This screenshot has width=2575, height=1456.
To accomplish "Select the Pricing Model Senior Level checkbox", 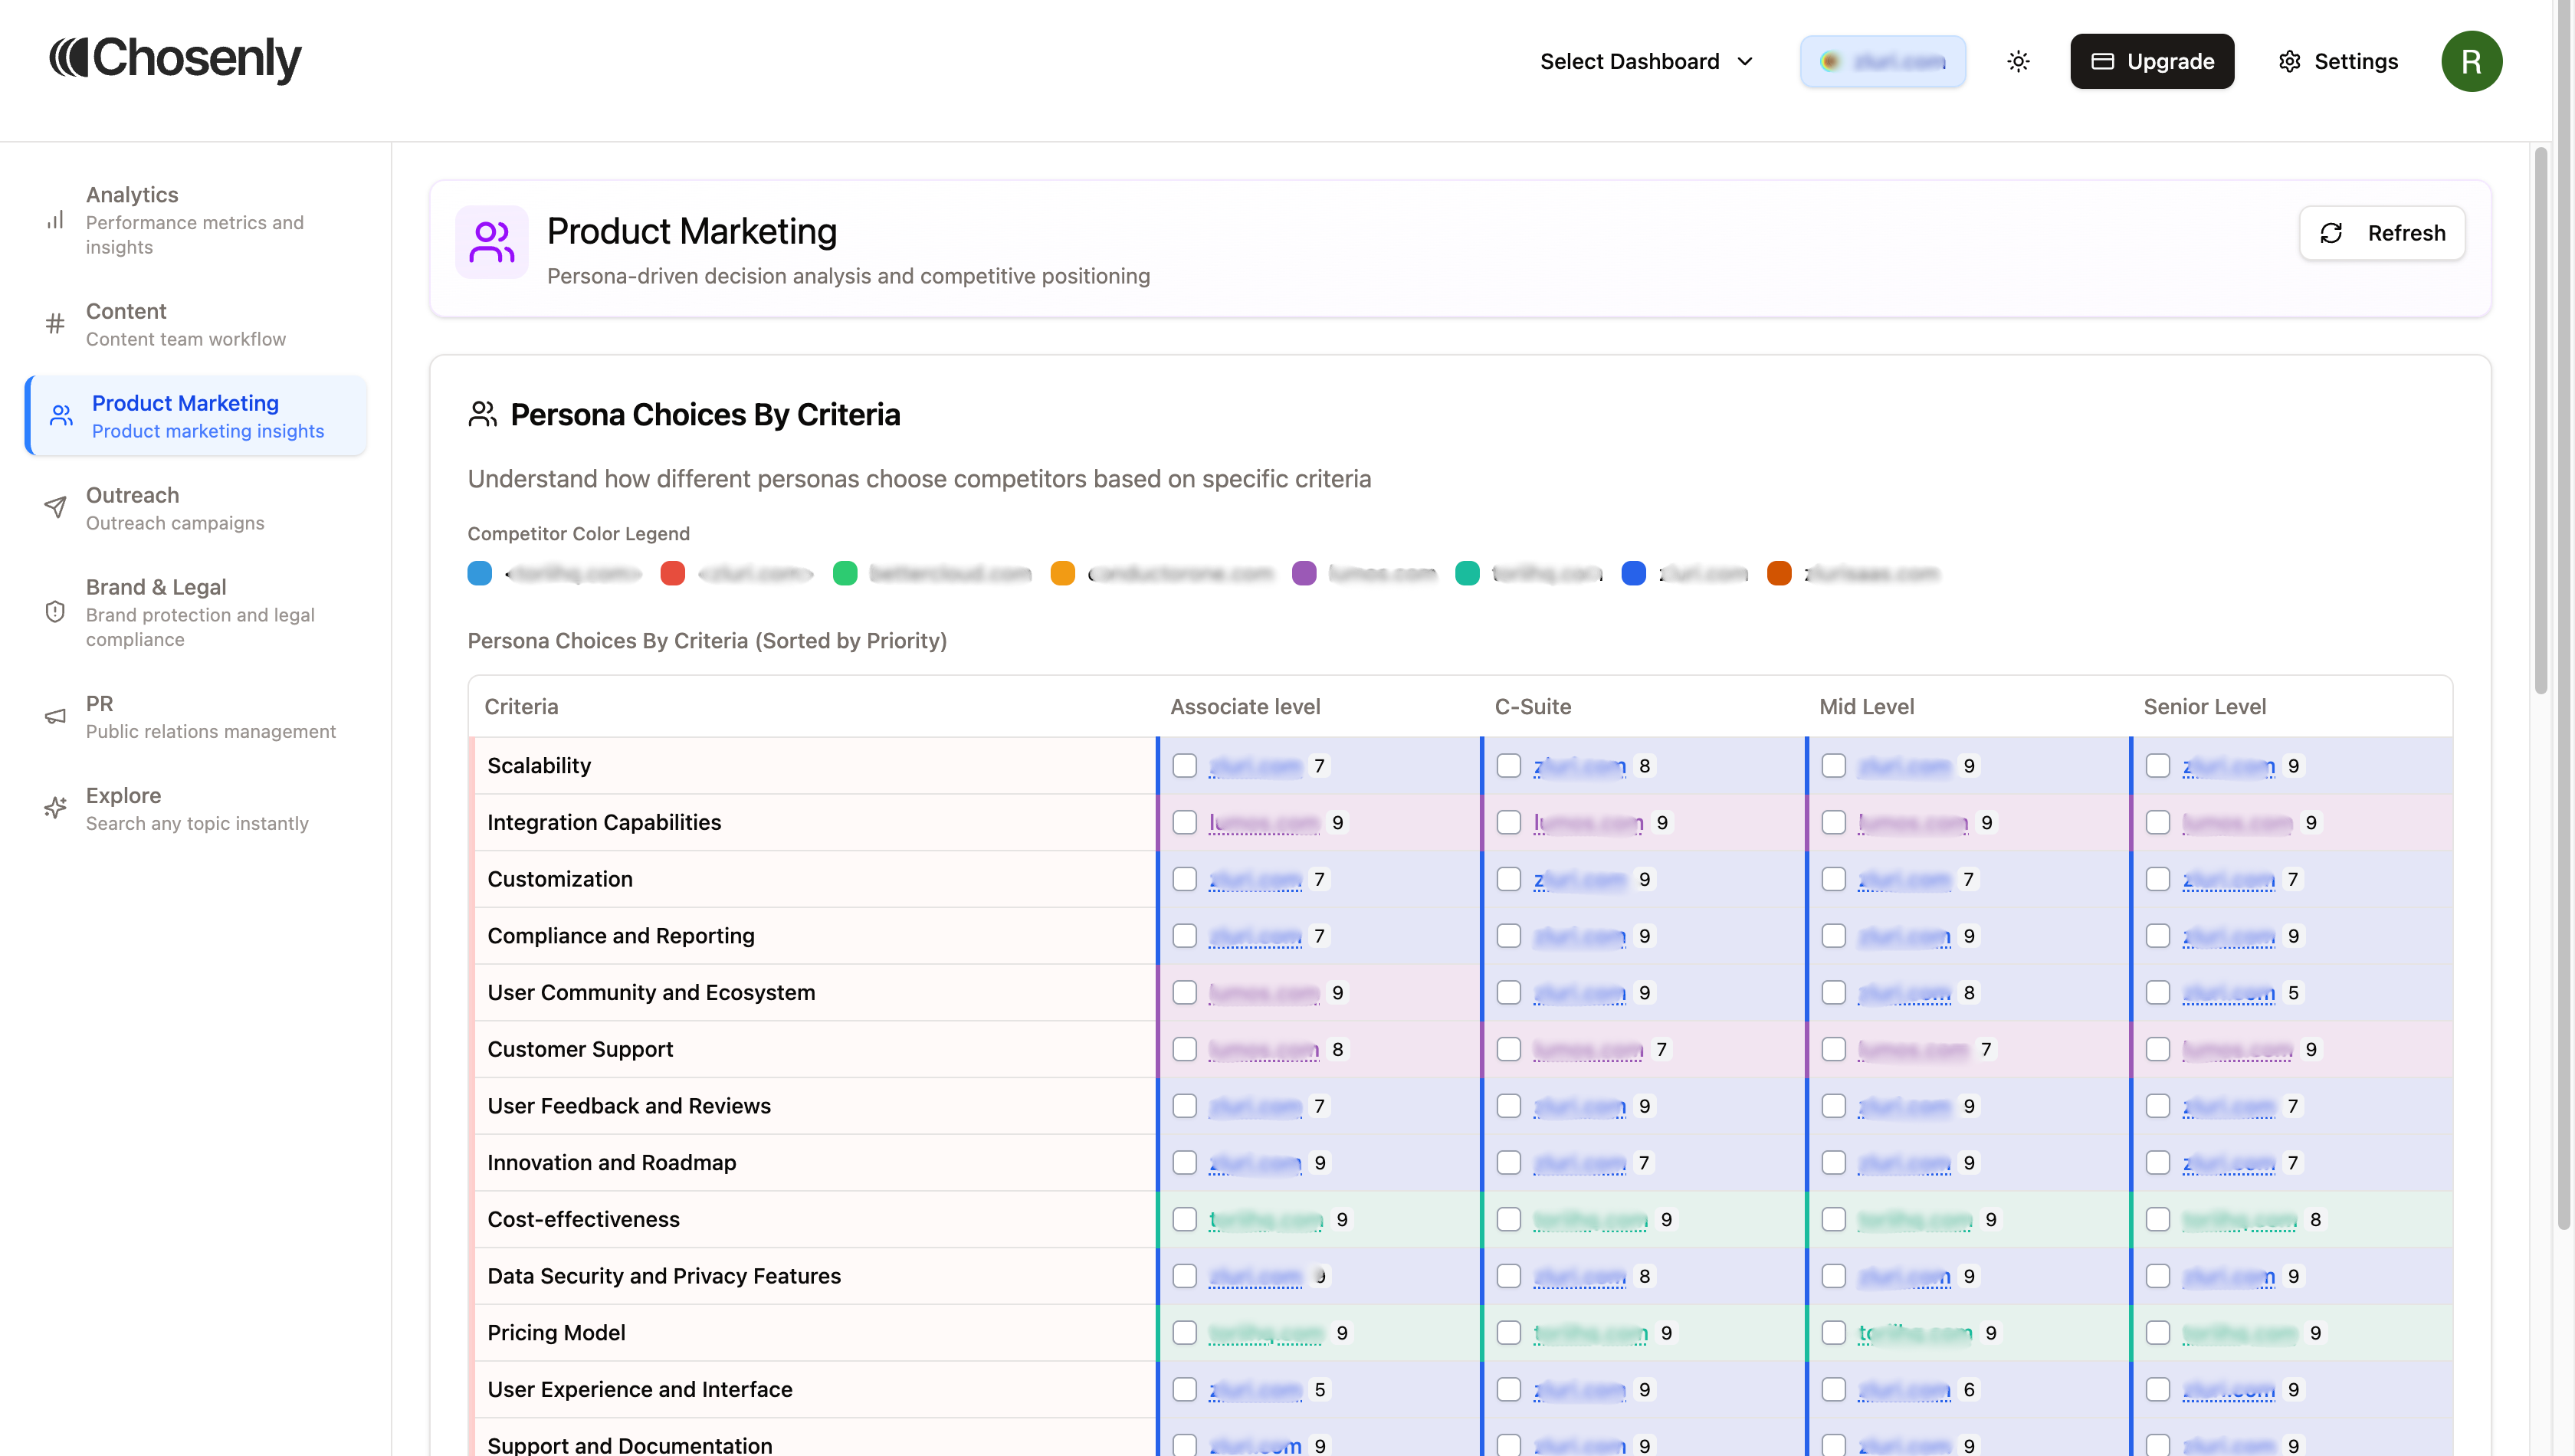I will click(x=2158, y=1333).
